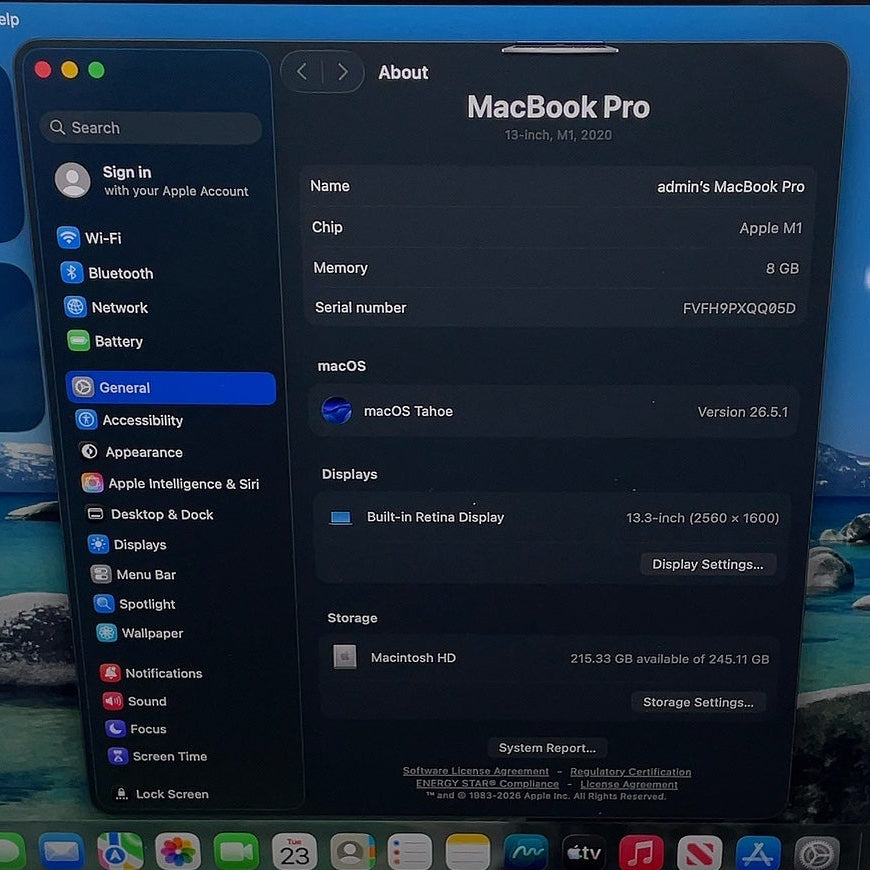Open the Regulatory Certification link
Image resolution: width=870 pixels, height=870 pixels.
click(630, 771)
